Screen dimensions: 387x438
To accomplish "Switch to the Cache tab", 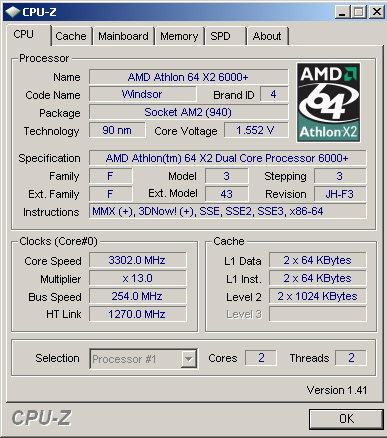I will coord(71,36).
